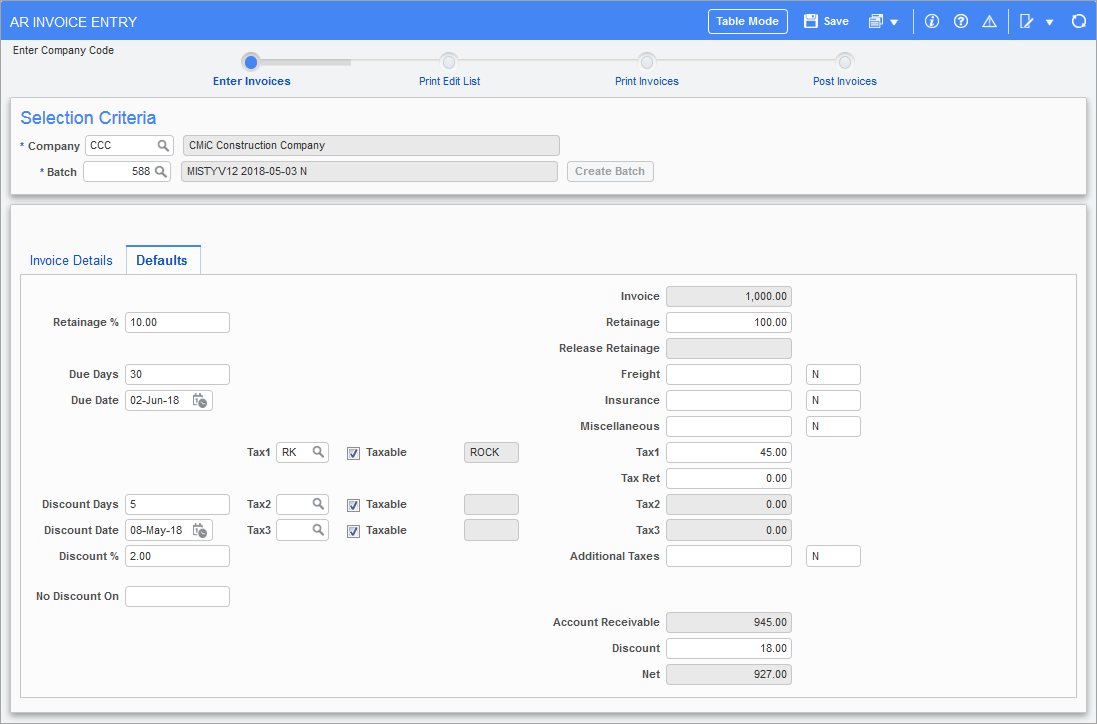Open the report/print icon in header

pyautogui.click(x=875, y=22)
